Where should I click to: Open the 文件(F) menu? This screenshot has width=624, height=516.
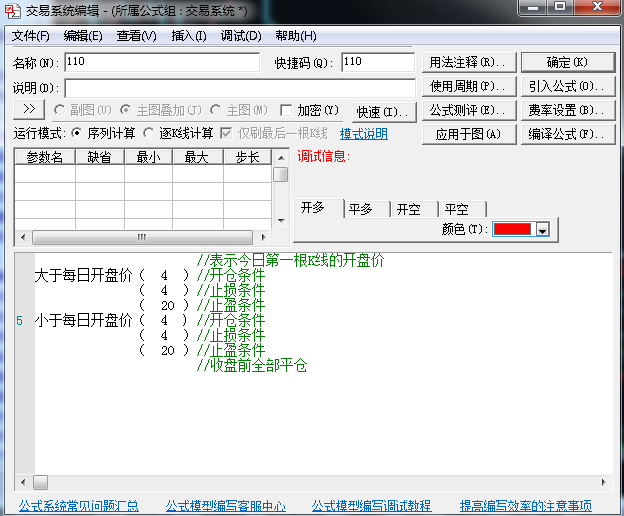[31, 36]
